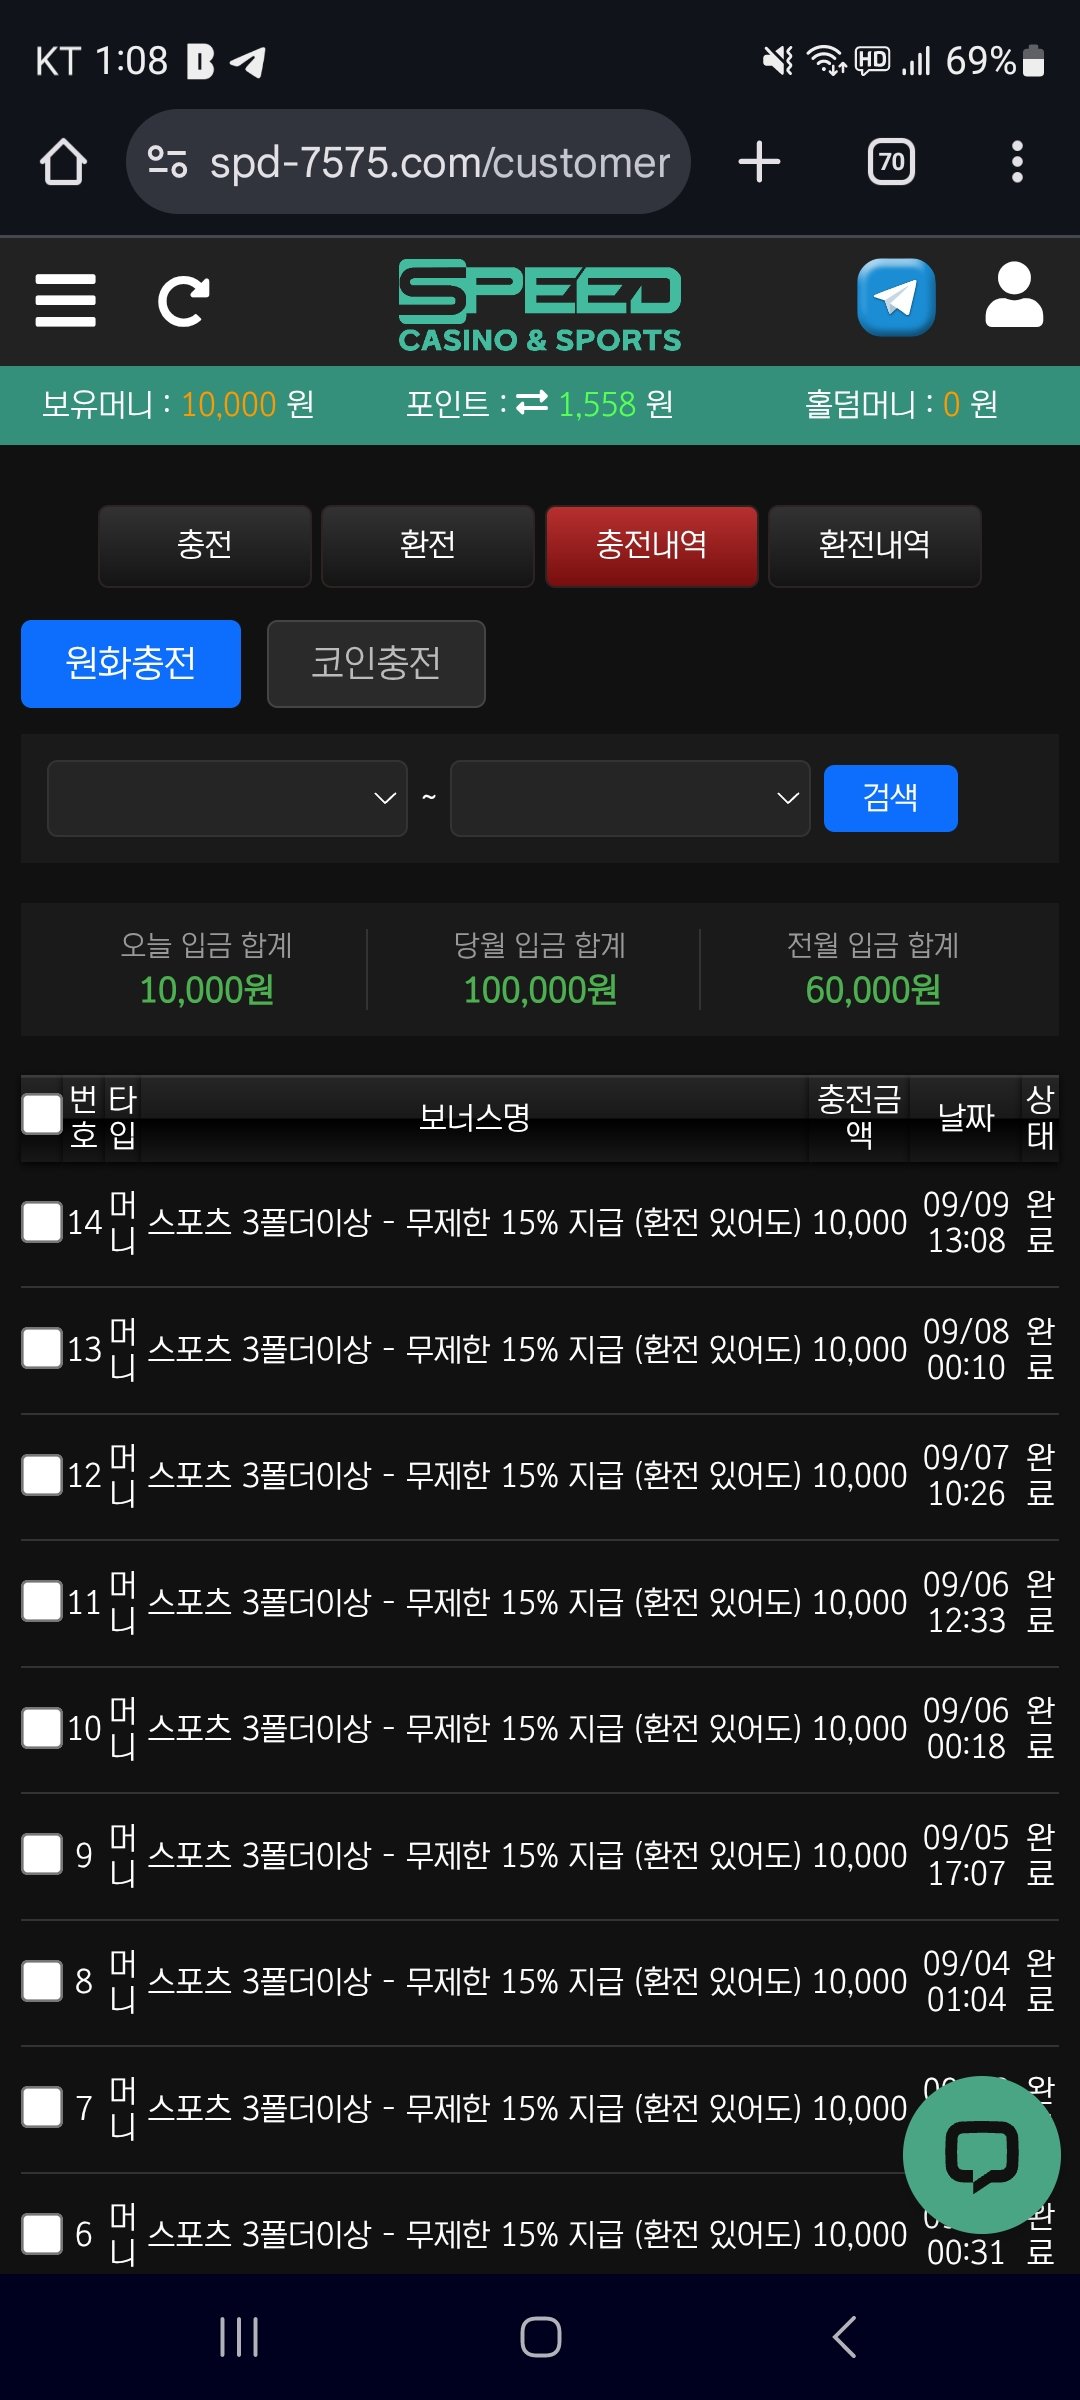Tap the page refresh icon
This screenshot has width=1080, height=2400.
click(184, 300)
